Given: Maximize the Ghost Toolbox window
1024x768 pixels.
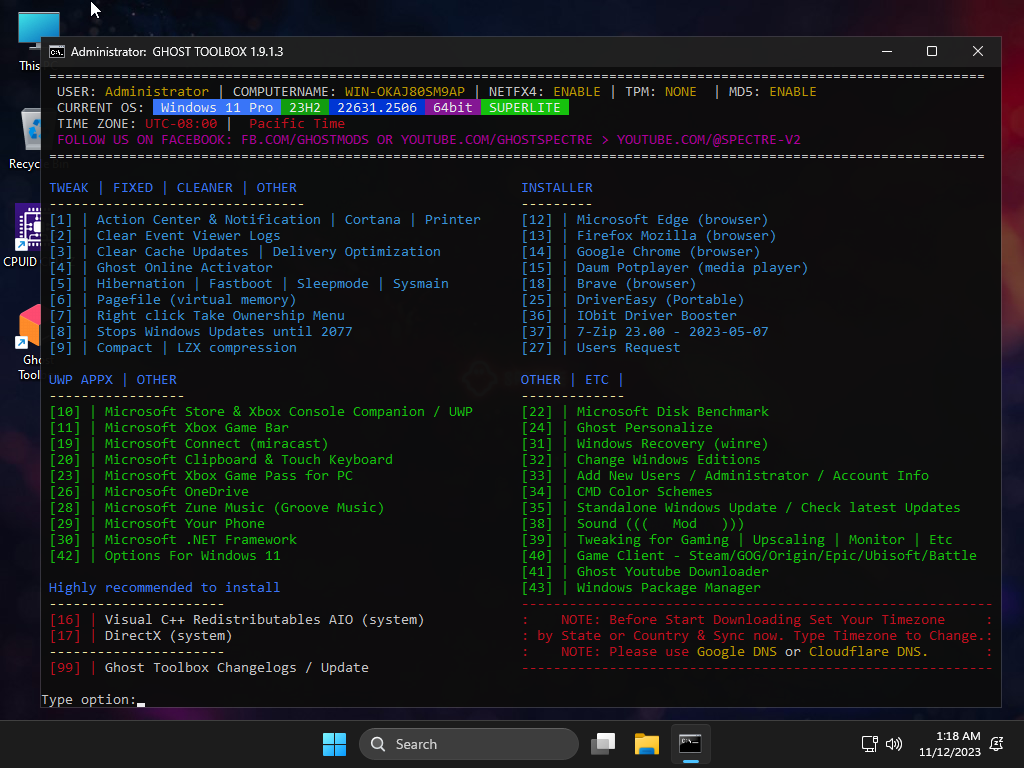Looking at the screenshot, I should [932, 51].
